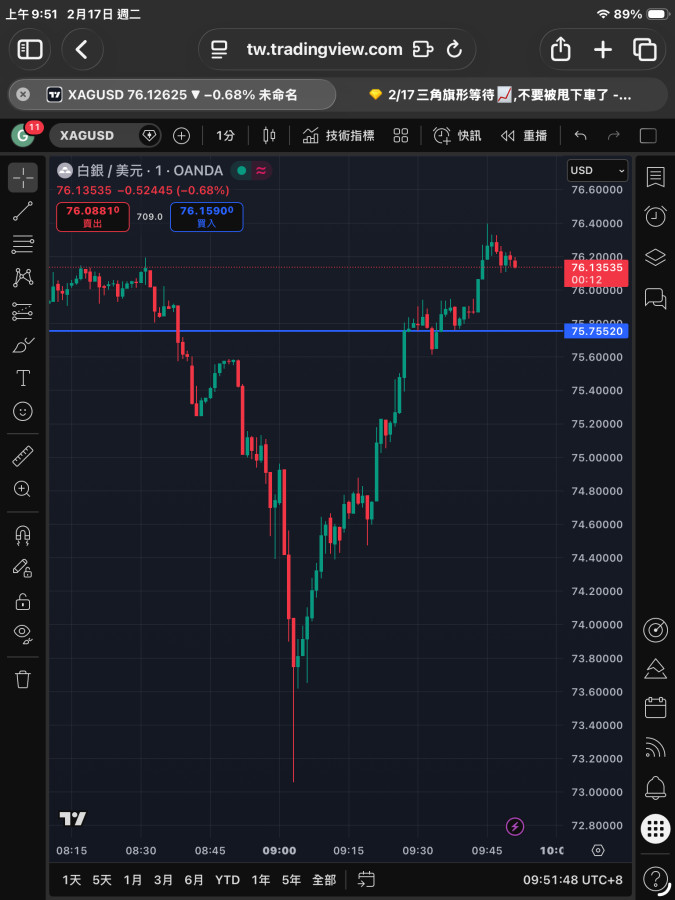Hide all drawings with eye icon
Image resolution: width=675 pixels, height=900 pixels.
pos(23,634)
